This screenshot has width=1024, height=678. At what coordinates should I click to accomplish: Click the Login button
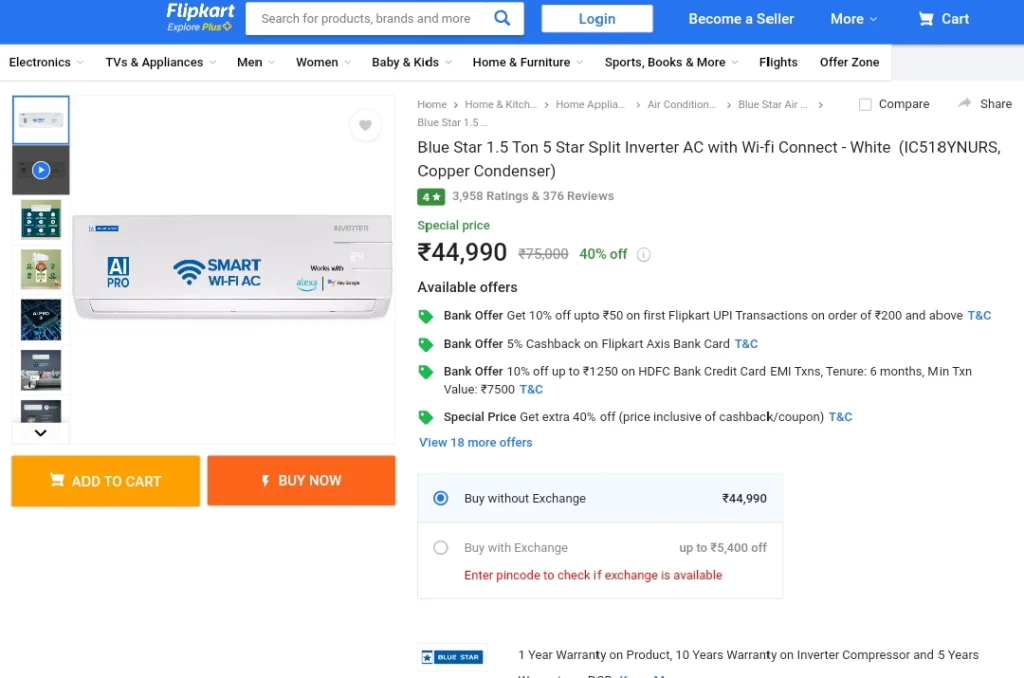(x=596, y=19)
